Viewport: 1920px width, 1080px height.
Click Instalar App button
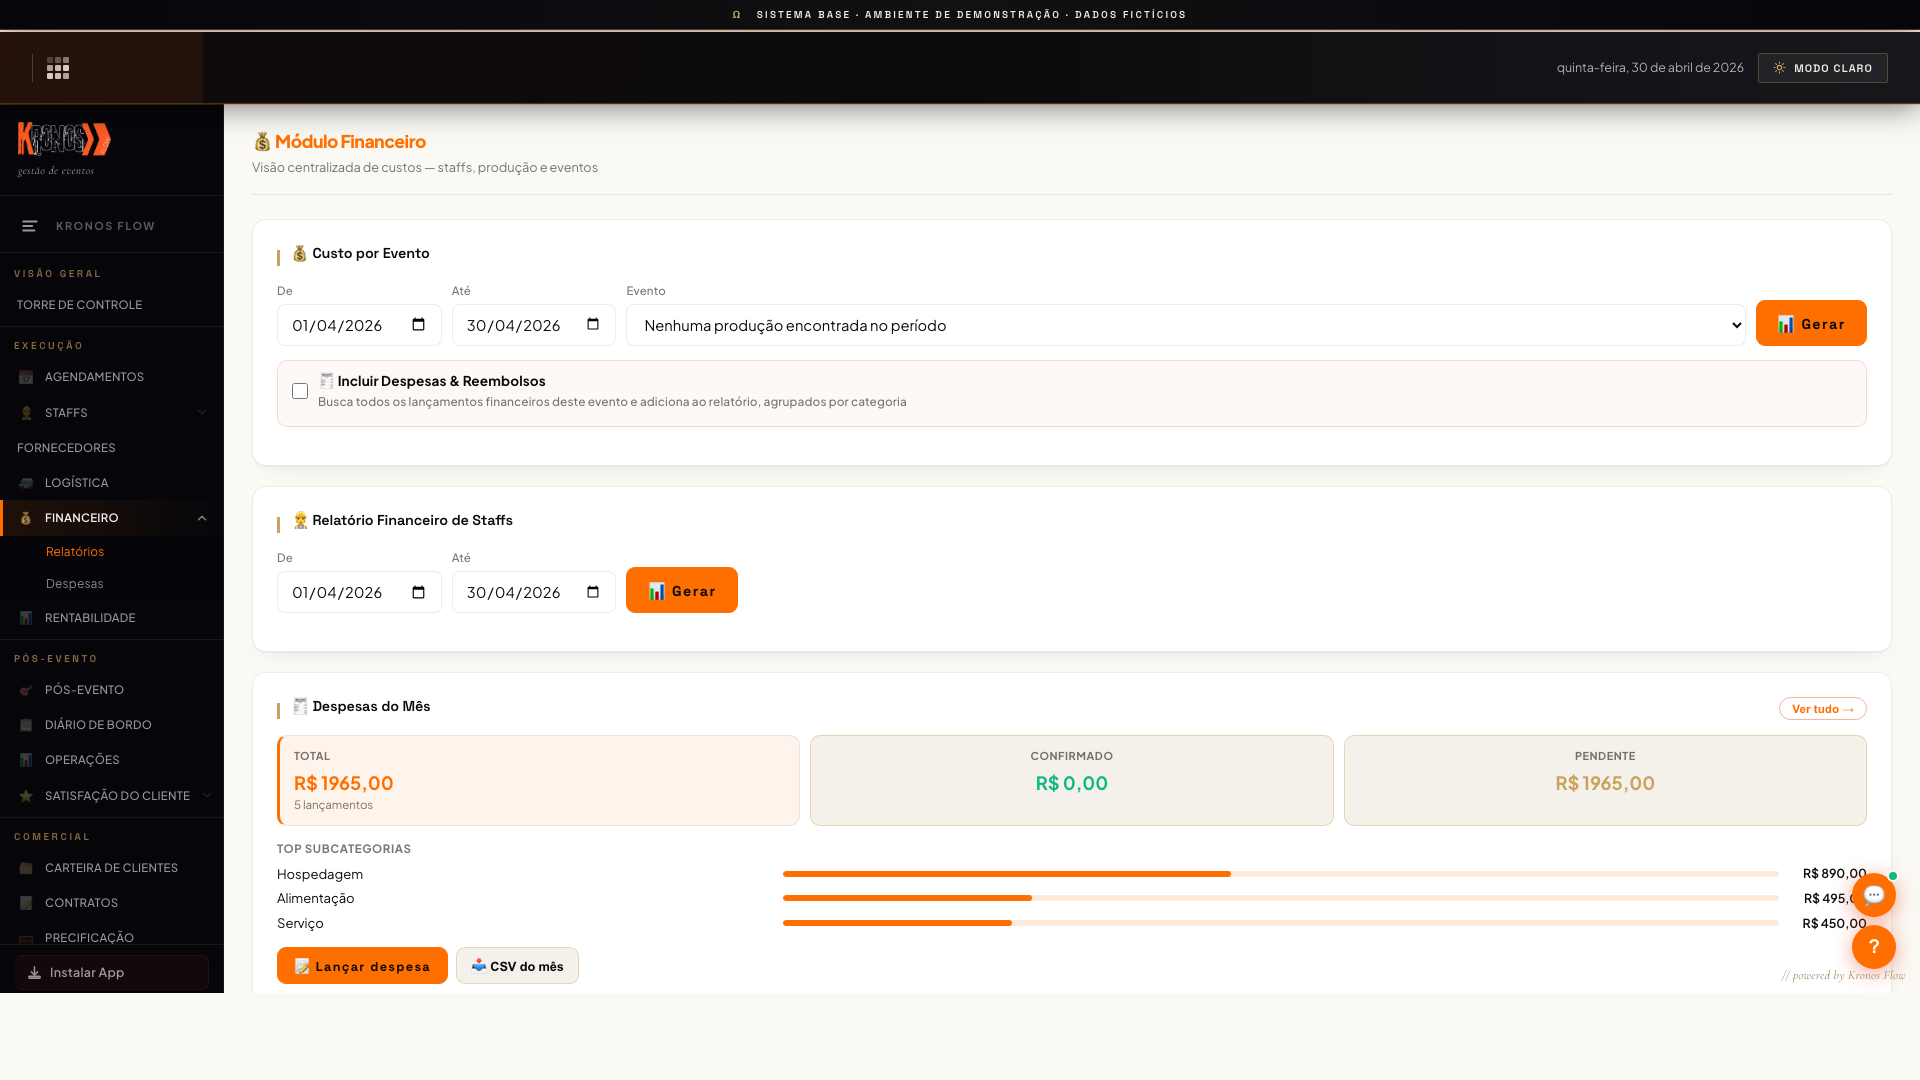pos(112,973)
